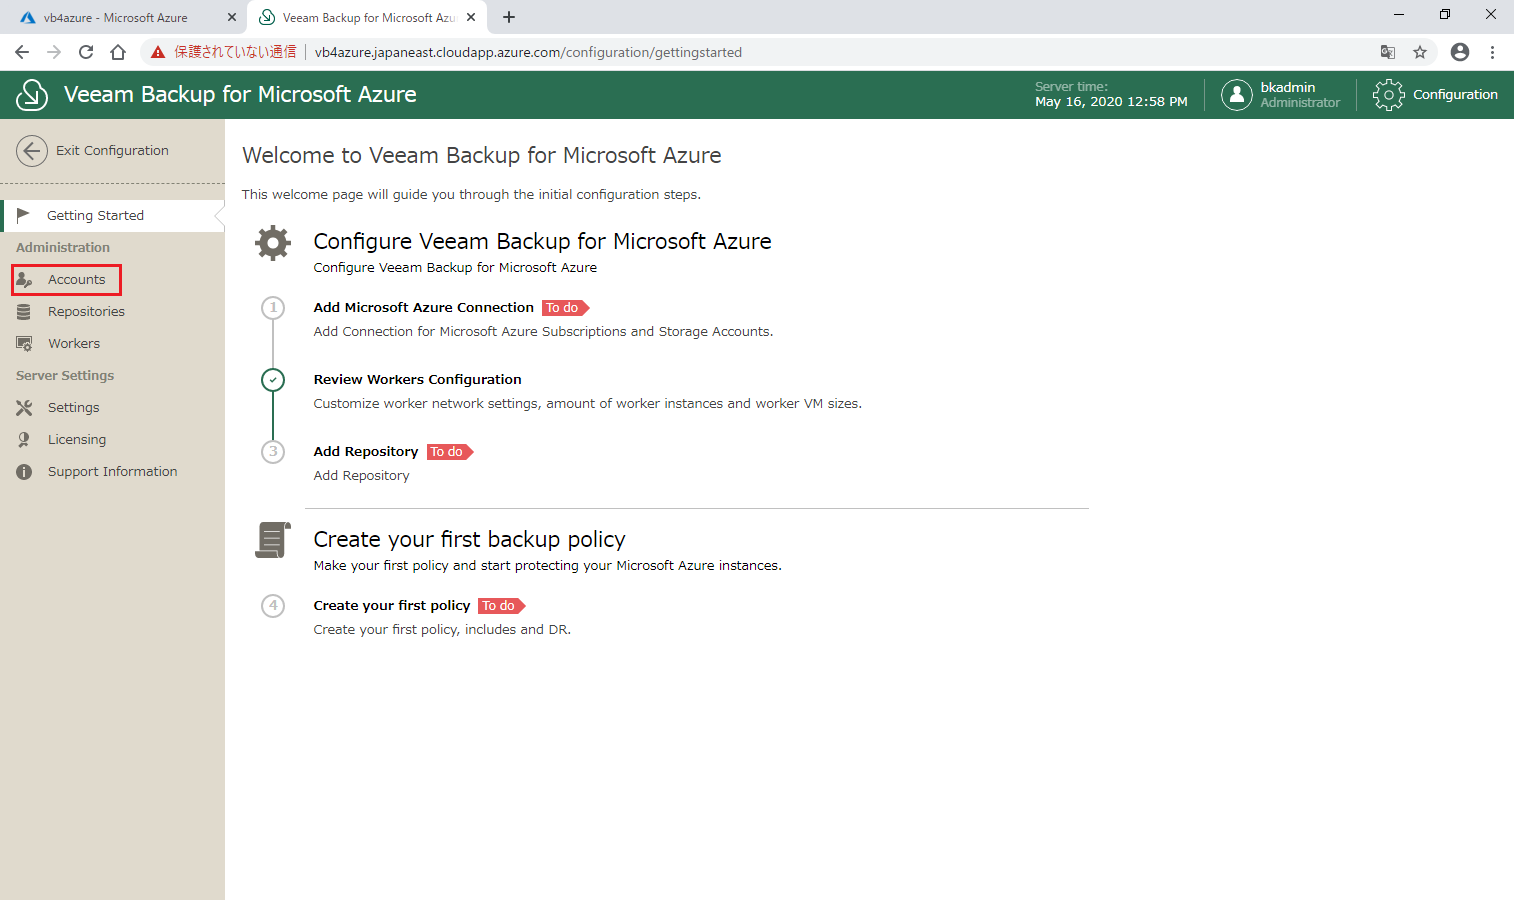Click the not-secure warning triangle icon
The image size is (1514, 900).
(x=158, y=52)
